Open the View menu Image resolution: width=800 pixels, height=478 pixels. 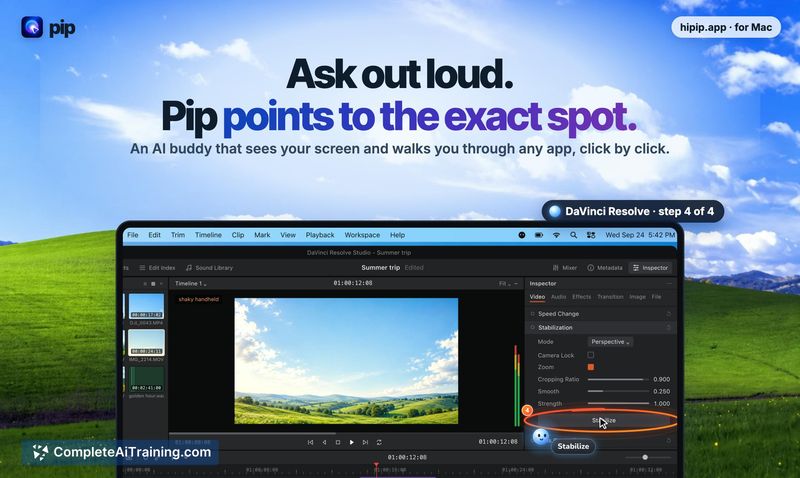point(288,235)
